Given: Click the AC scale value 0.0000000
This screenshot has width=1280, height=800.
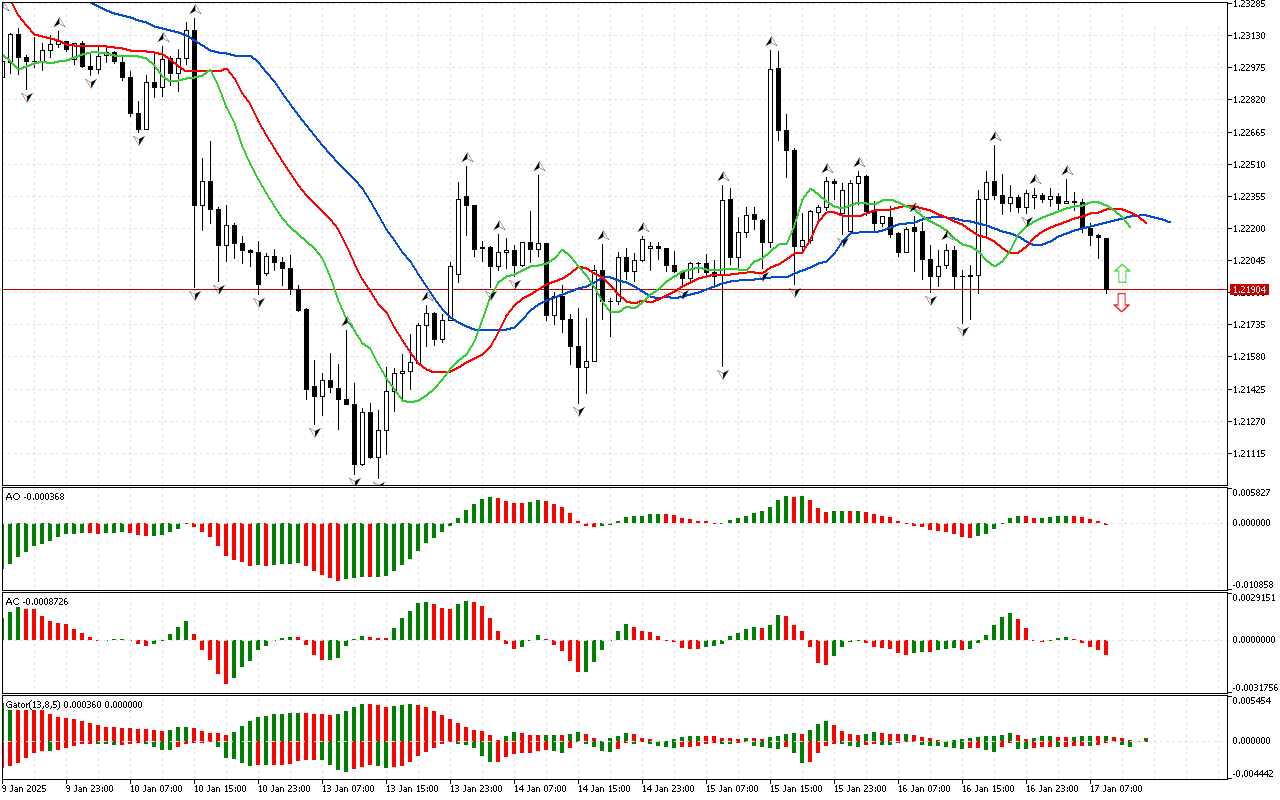Looking at the screenshot, I should 1252,640.
